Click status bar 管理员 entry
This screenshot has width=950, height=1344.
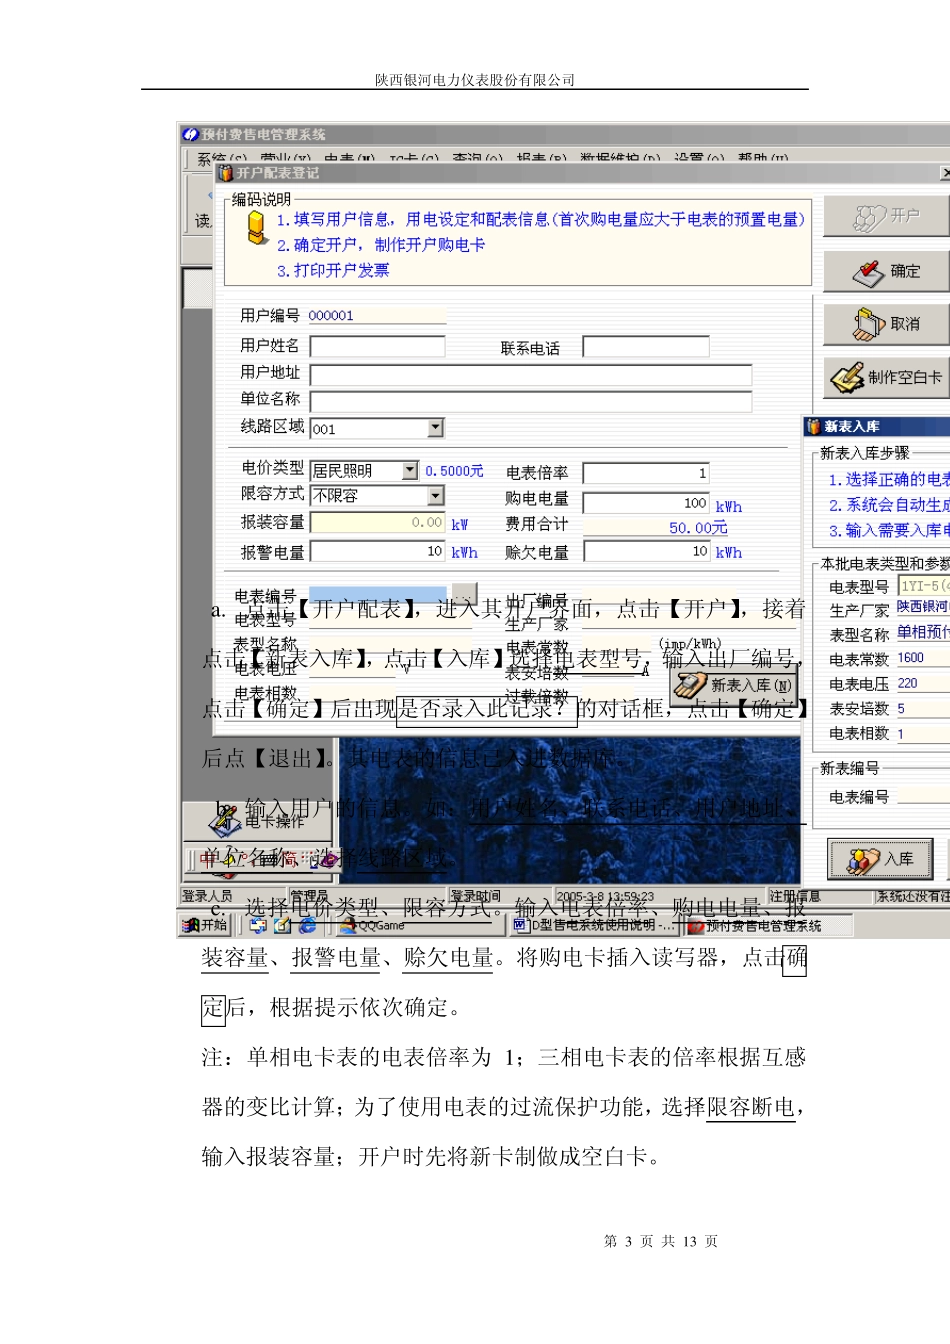[309, 896]
